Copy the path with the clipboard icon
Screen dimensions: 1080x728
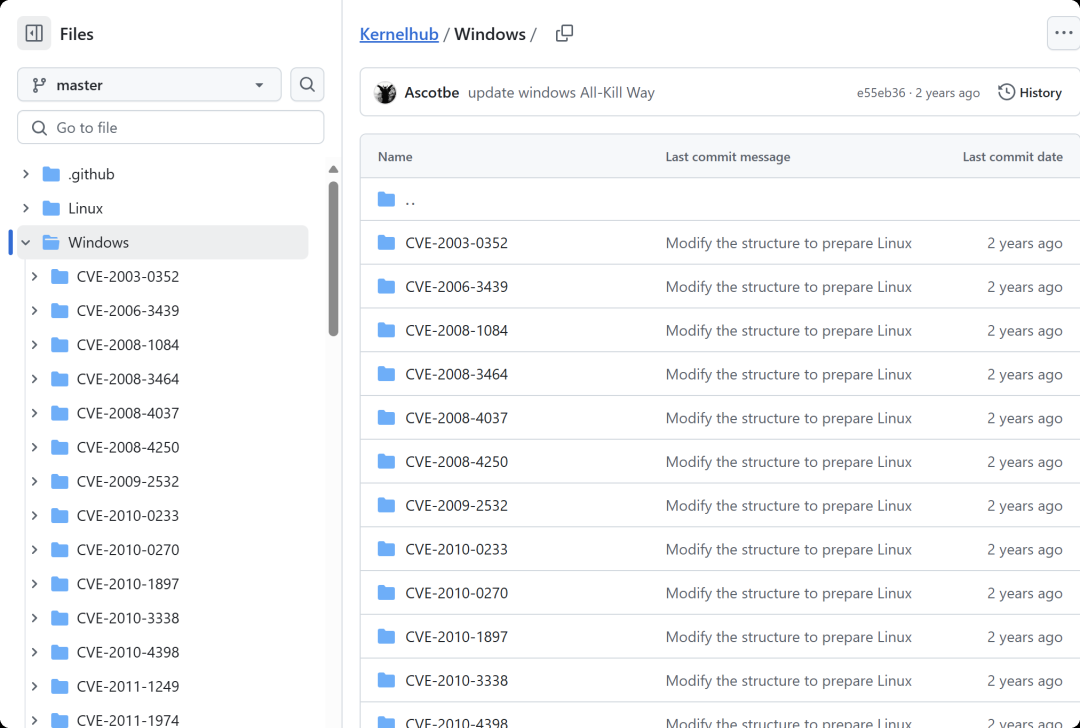tap(564, 34)
